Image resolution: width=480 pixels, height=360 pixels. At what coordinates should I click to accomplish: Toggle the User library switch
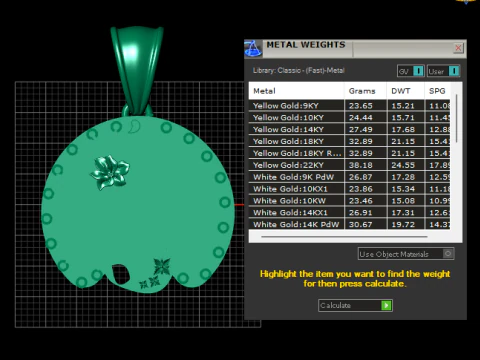point(454,71)
